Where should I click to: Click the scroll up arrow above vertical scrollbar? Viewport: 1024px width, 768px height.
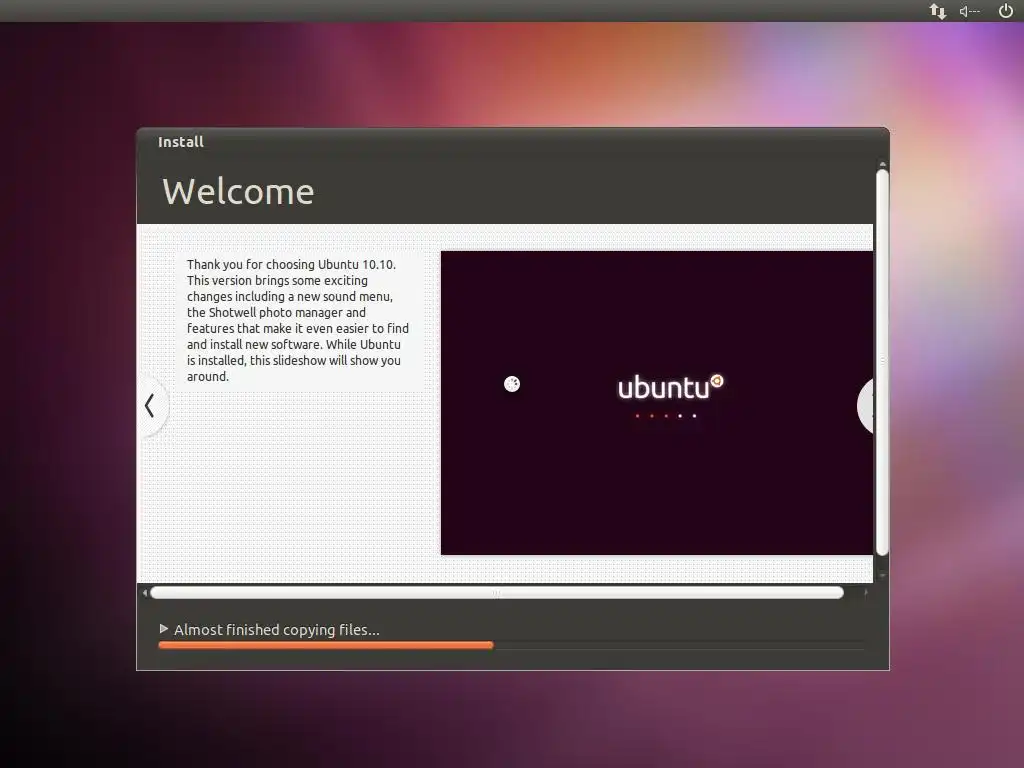point(882,164)
